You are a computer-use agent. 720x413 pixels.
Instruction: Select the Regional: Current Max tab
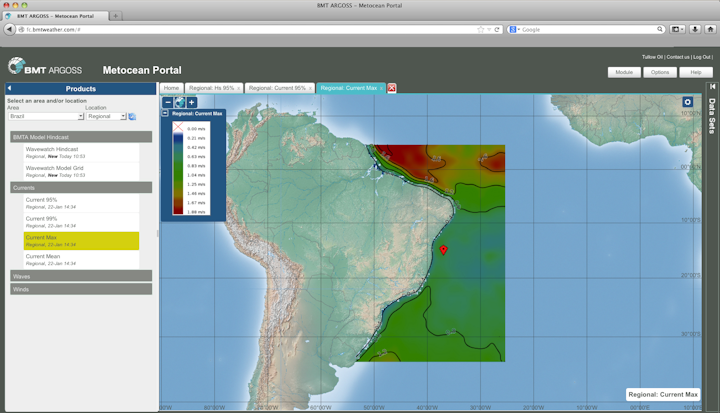click(349, 88)
